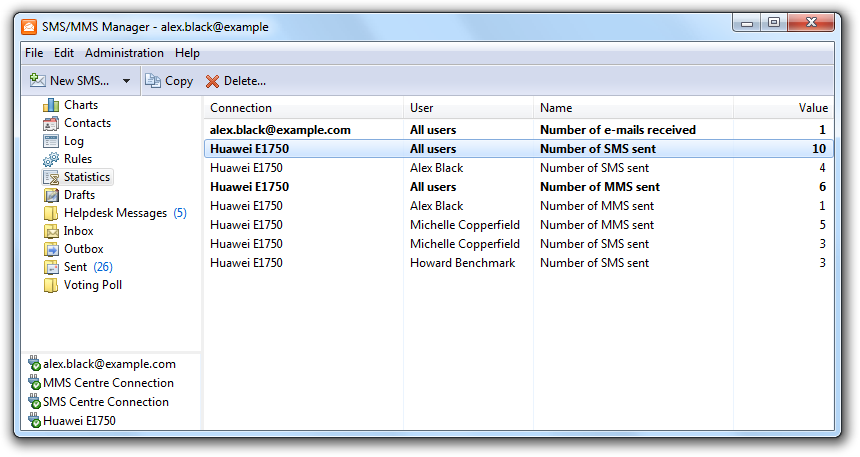This screenshot has width=860, height=457.
Task: Click the Rules gear icon
Action: pos(51,159)
